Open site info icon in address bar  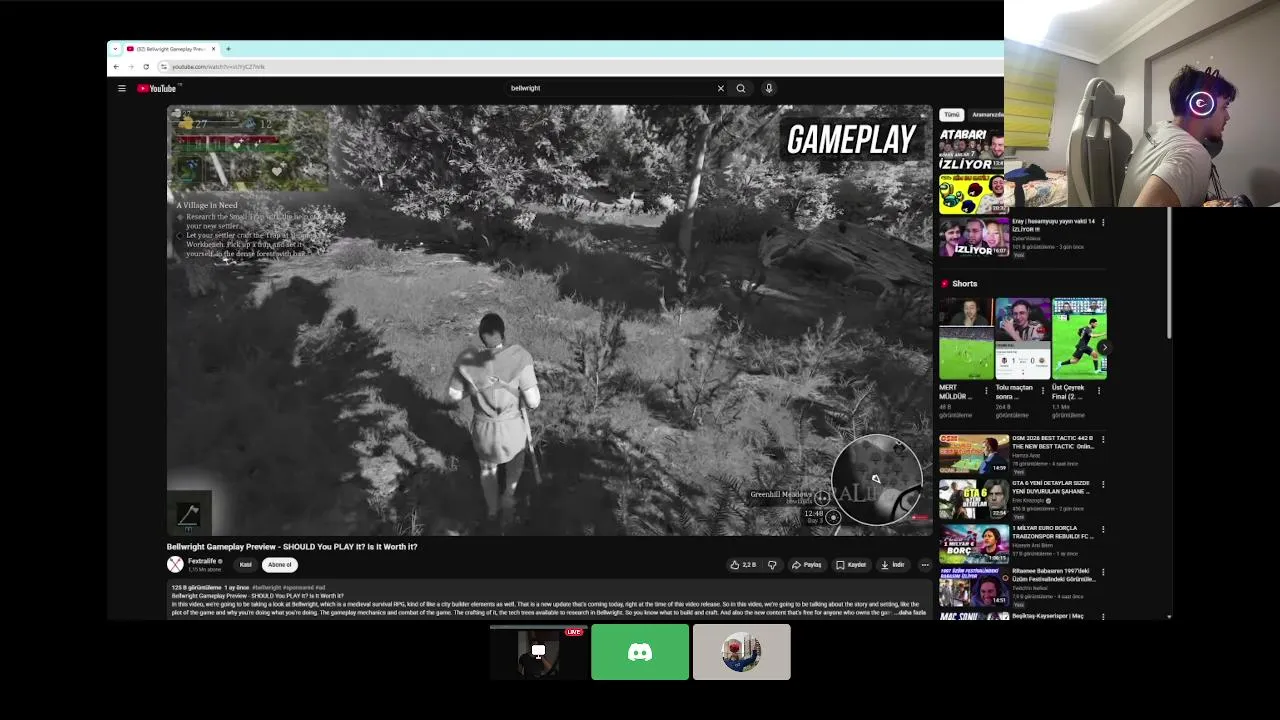tap(163, 67)
